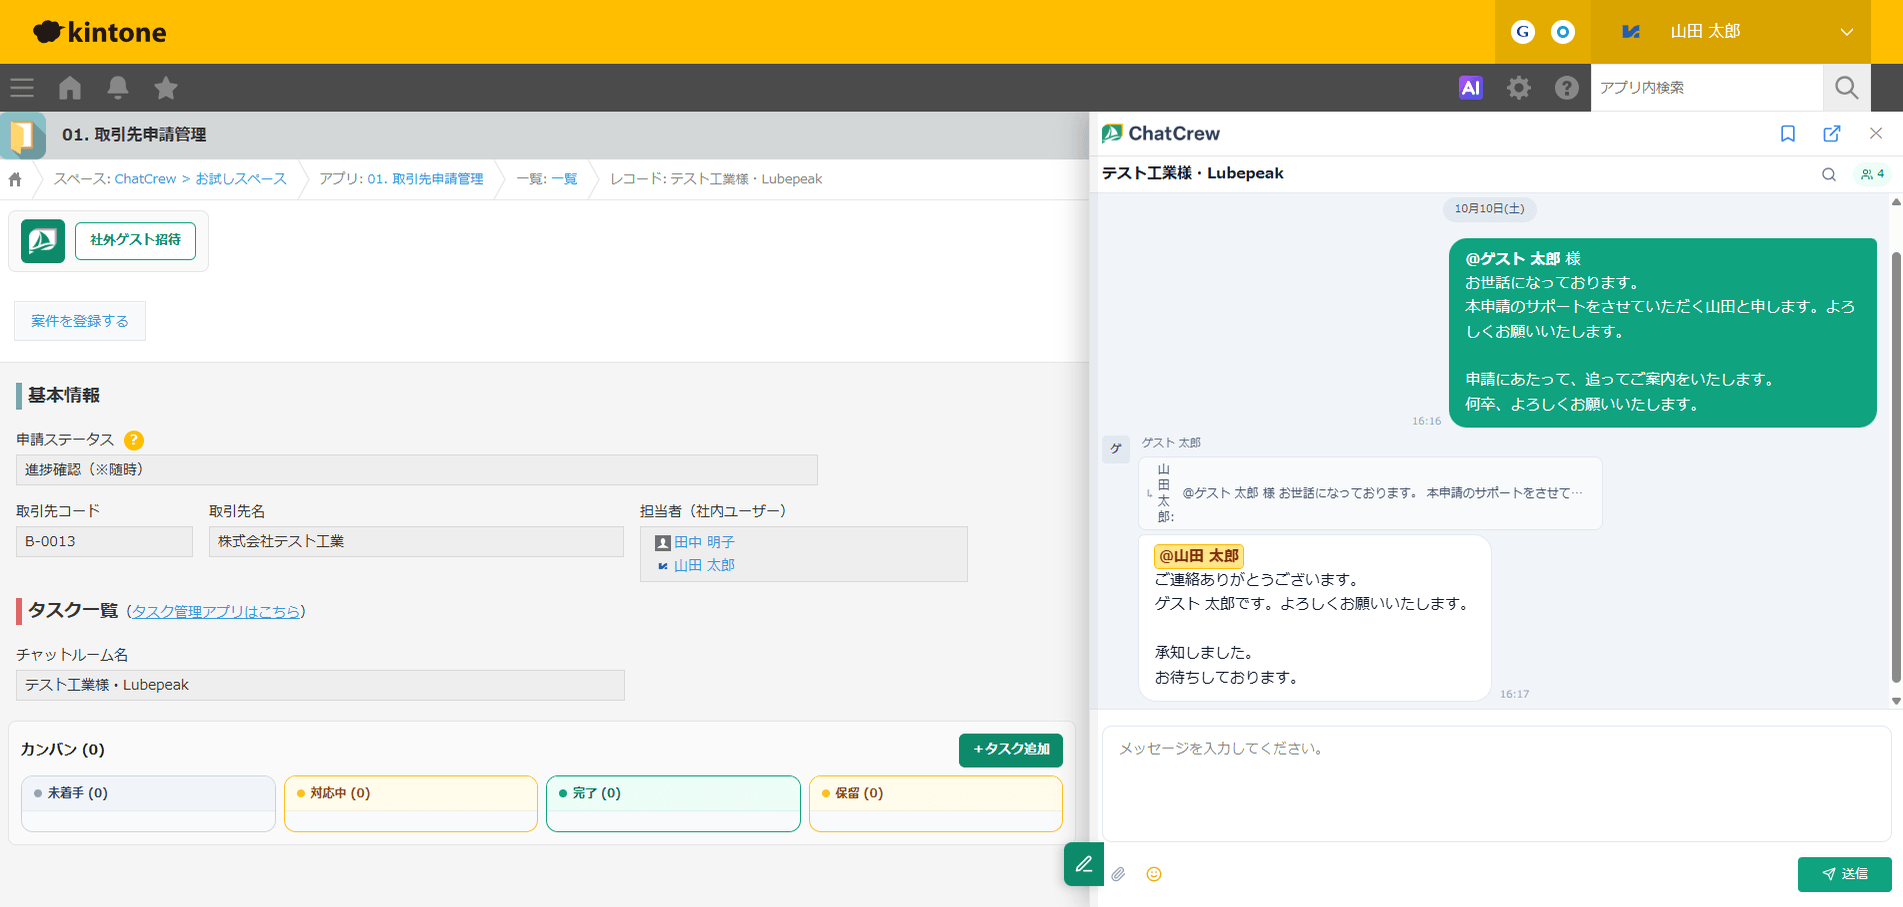Click the 案件を登録する button
Viewport: 1903px width, 907px height.
[x=80, y=321]
